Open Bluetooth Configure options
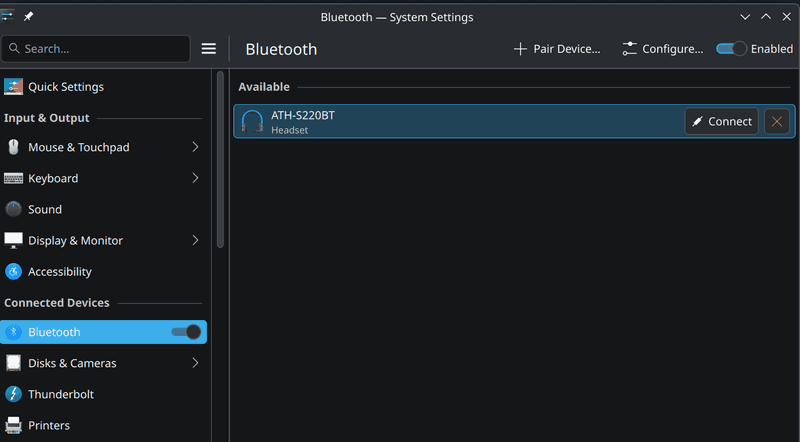Screen dimensions: 800x442 (662, 49)
